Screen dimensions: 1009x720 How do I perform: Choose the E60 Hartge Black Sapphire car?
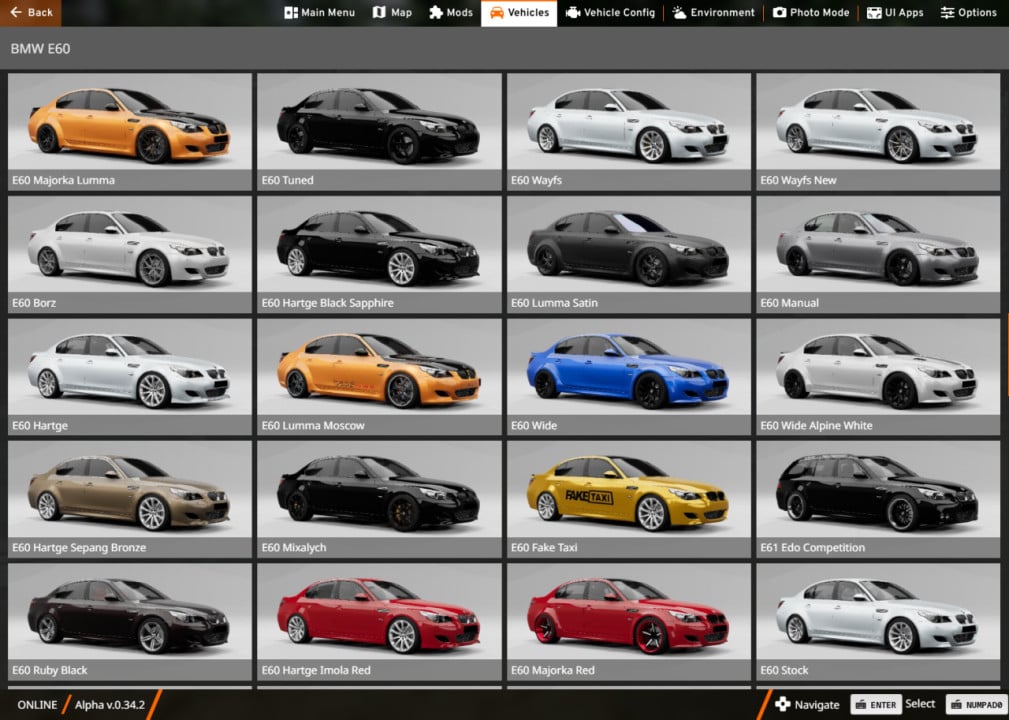(x=379, y=255)
